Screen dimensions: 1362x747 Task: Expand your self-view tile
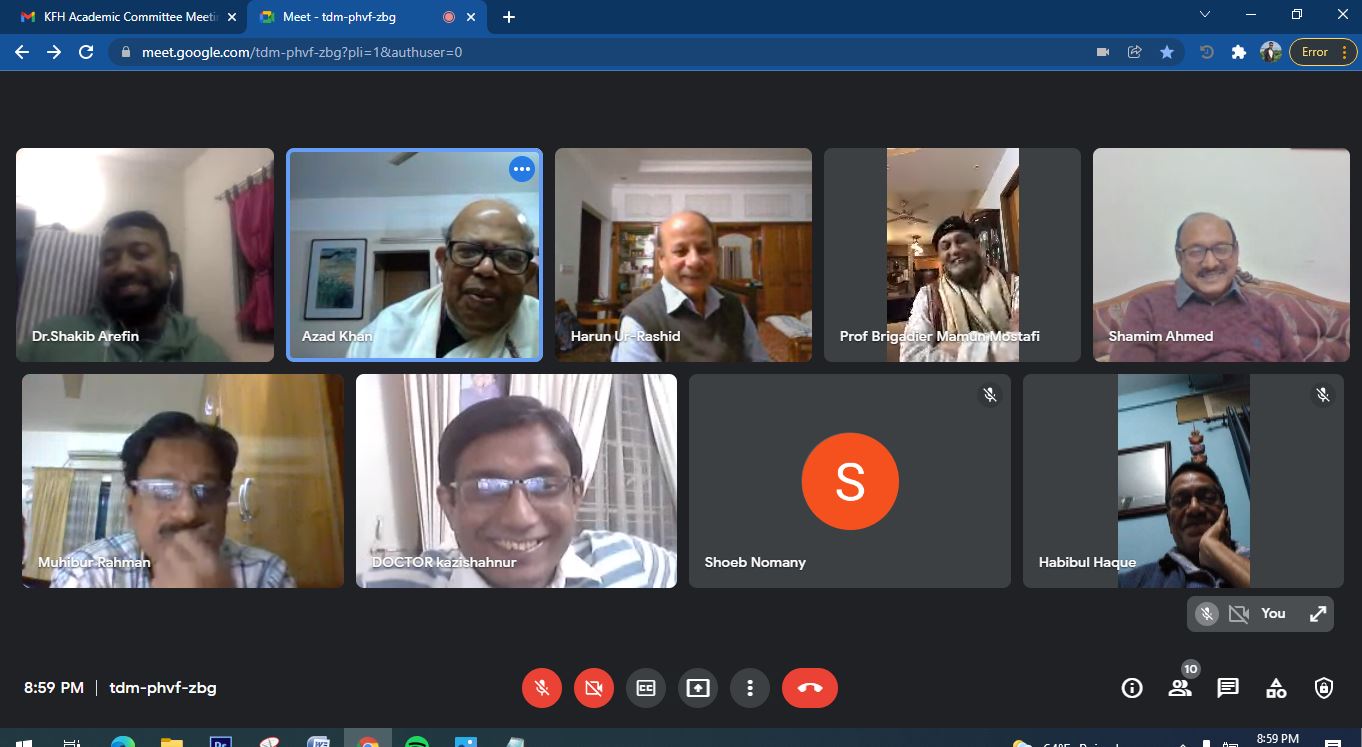pos(1318,614)
